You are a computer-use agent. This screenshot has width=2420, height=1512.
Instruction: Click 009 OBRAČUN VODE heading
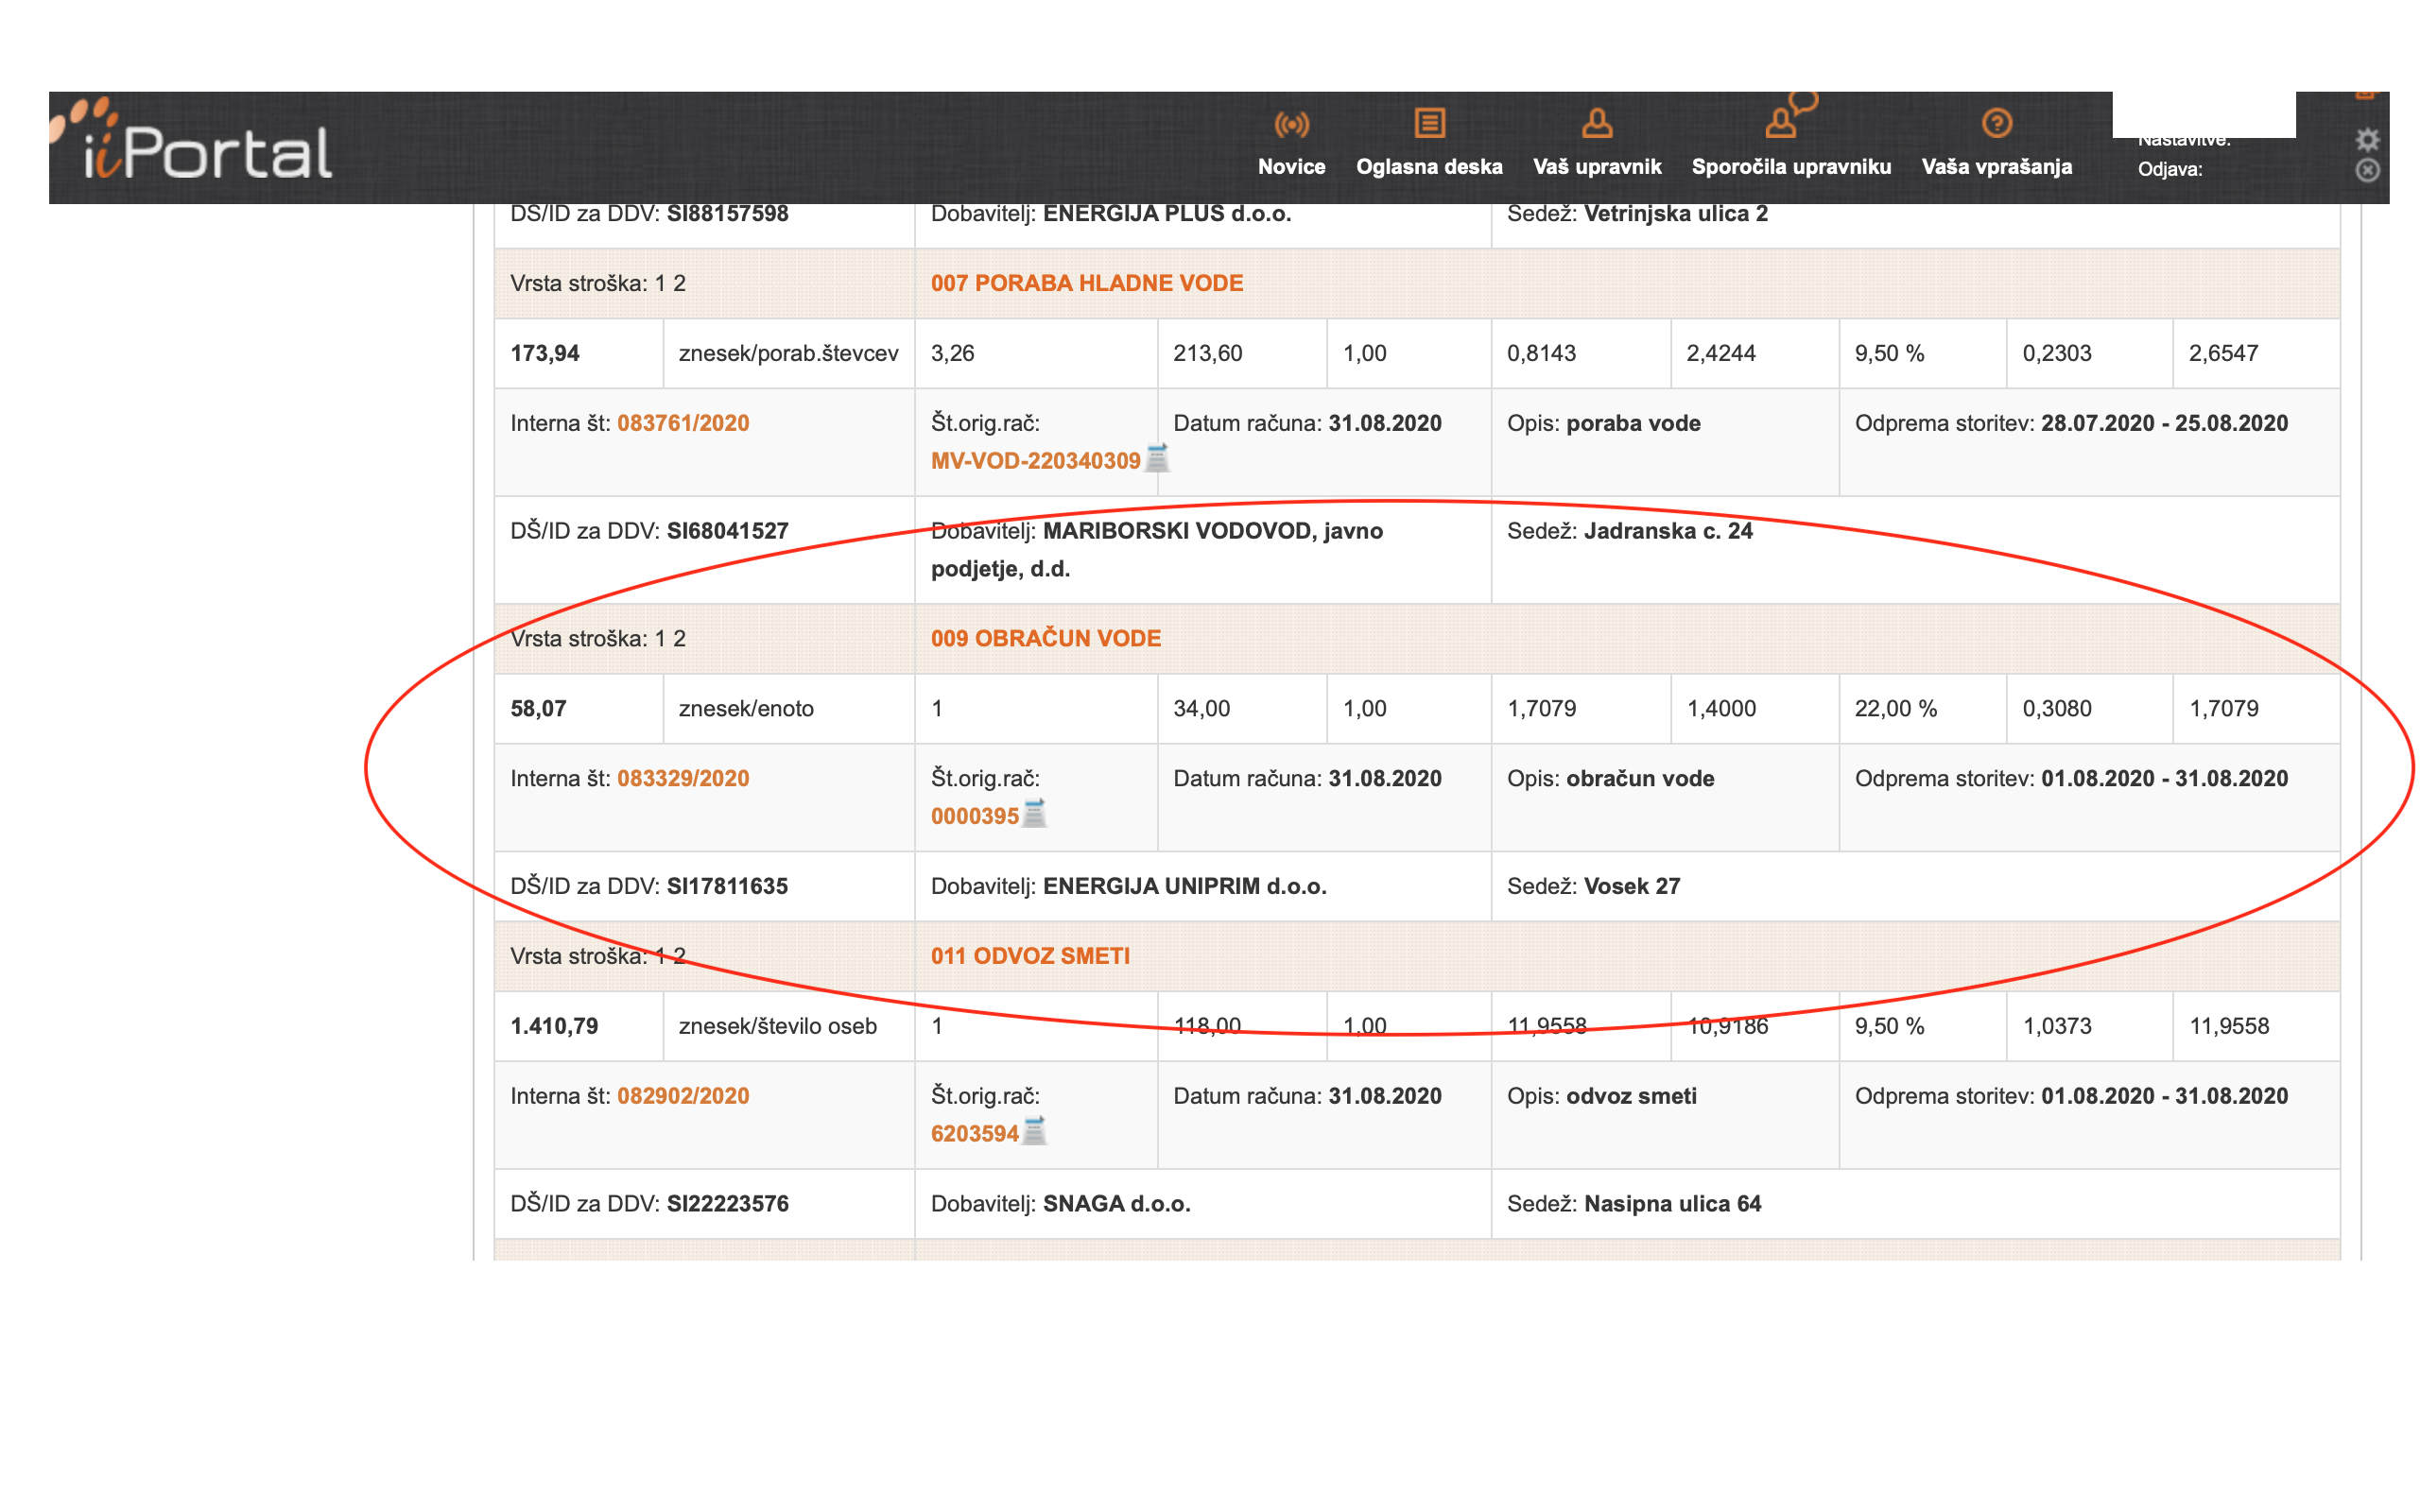[x=1045, y=638]
